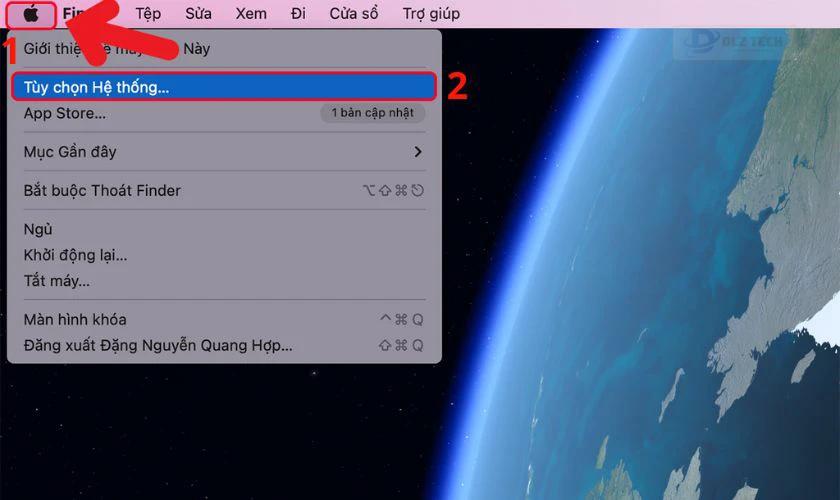Choose App Store… from the Apple menu

coord(224,113)
